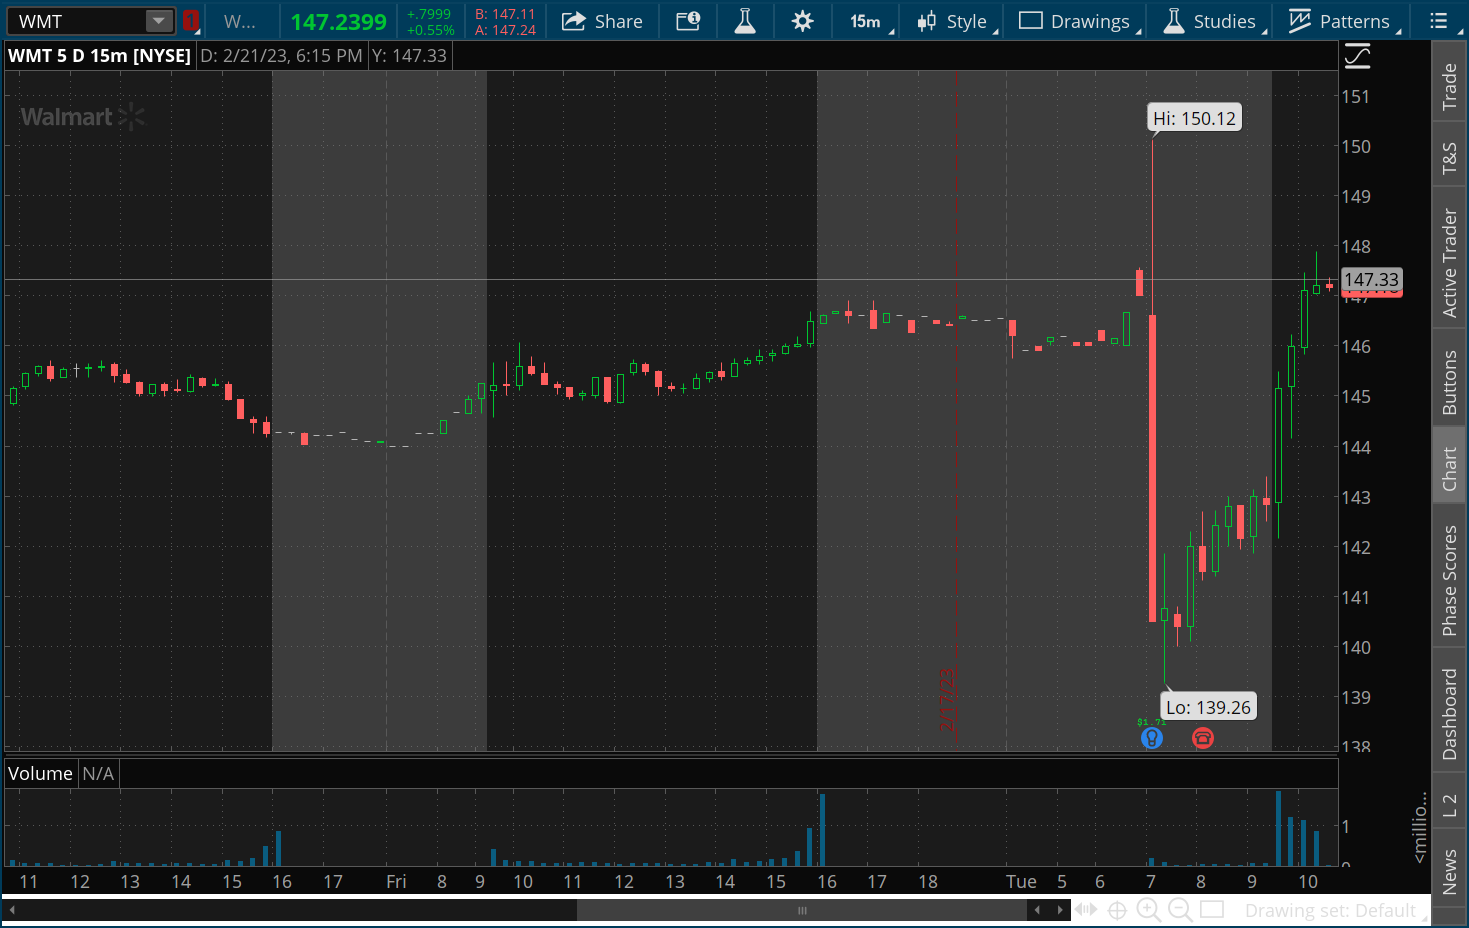This screenshot has width=1469, height=928.
Task: Open the Dashboard sidebar tab
Action: pyautogui.click(x=1449, y=715)
